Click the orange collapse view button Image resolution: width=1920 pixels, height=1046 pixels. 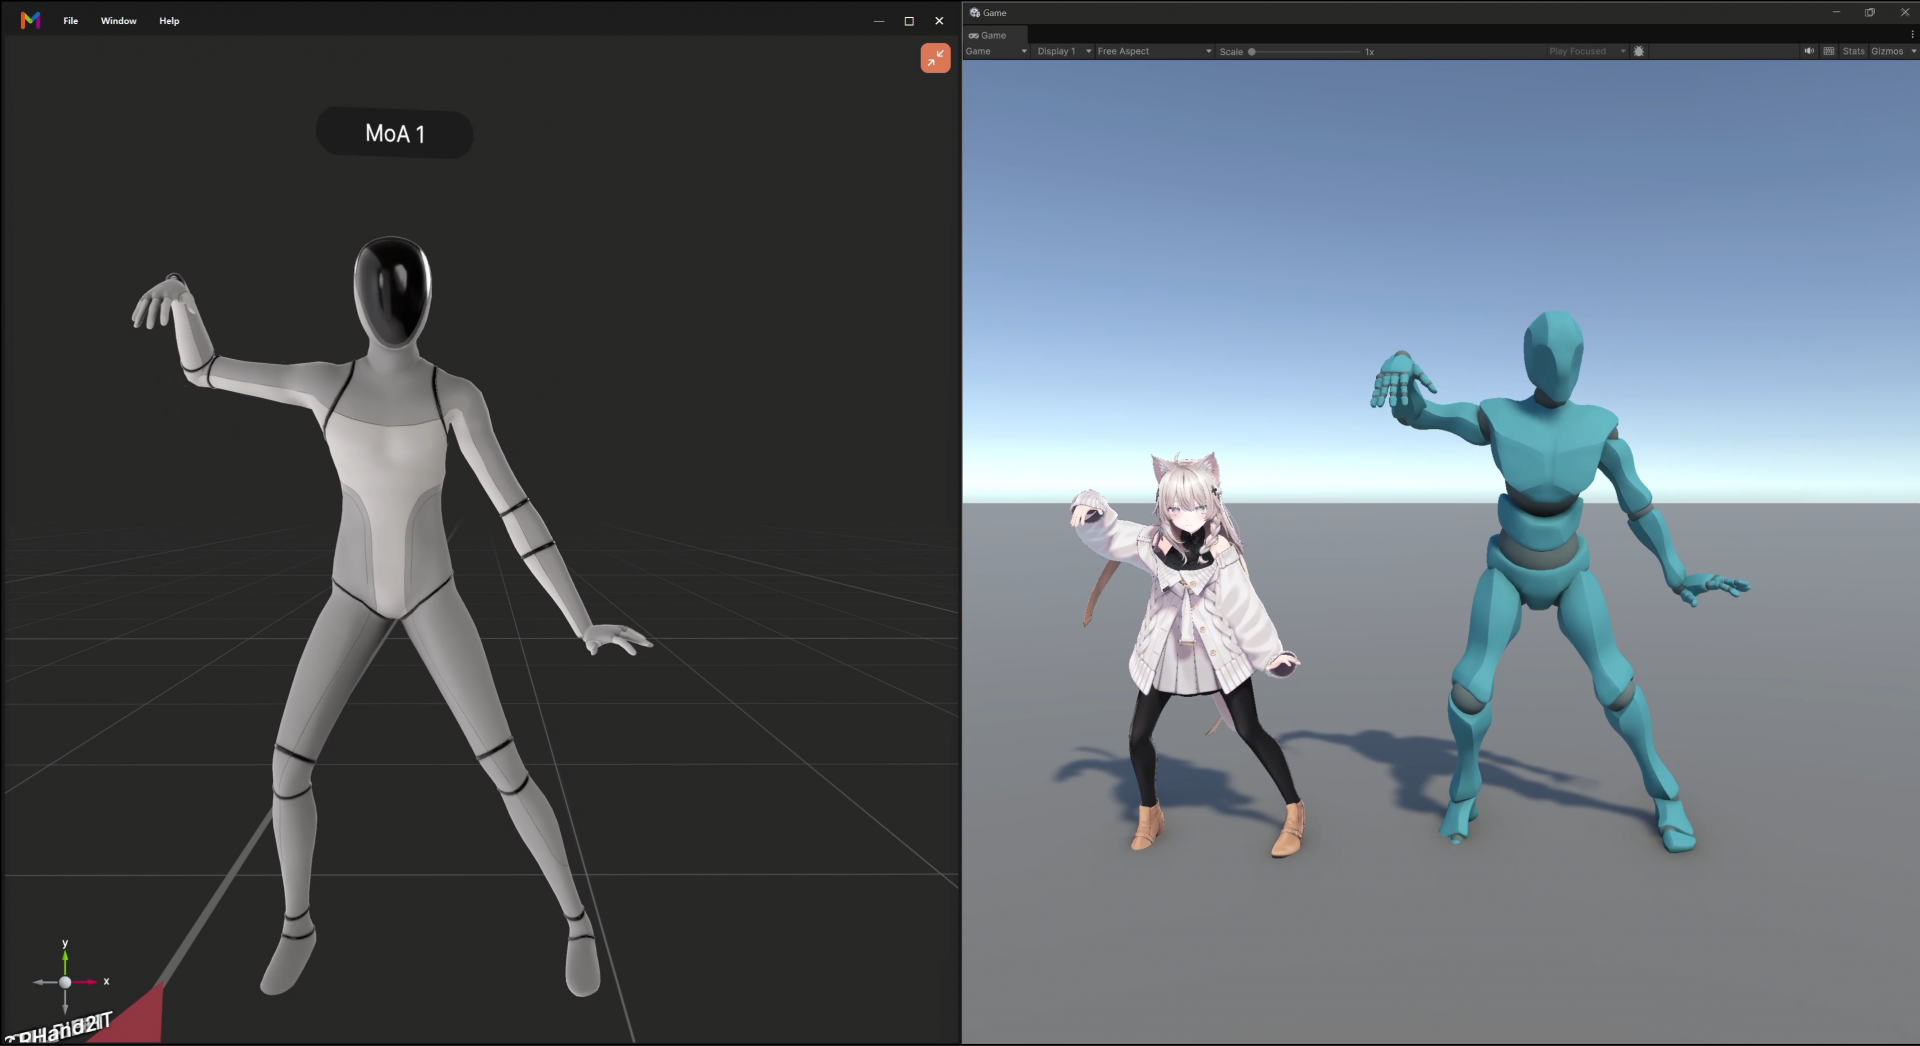(935, 58)
